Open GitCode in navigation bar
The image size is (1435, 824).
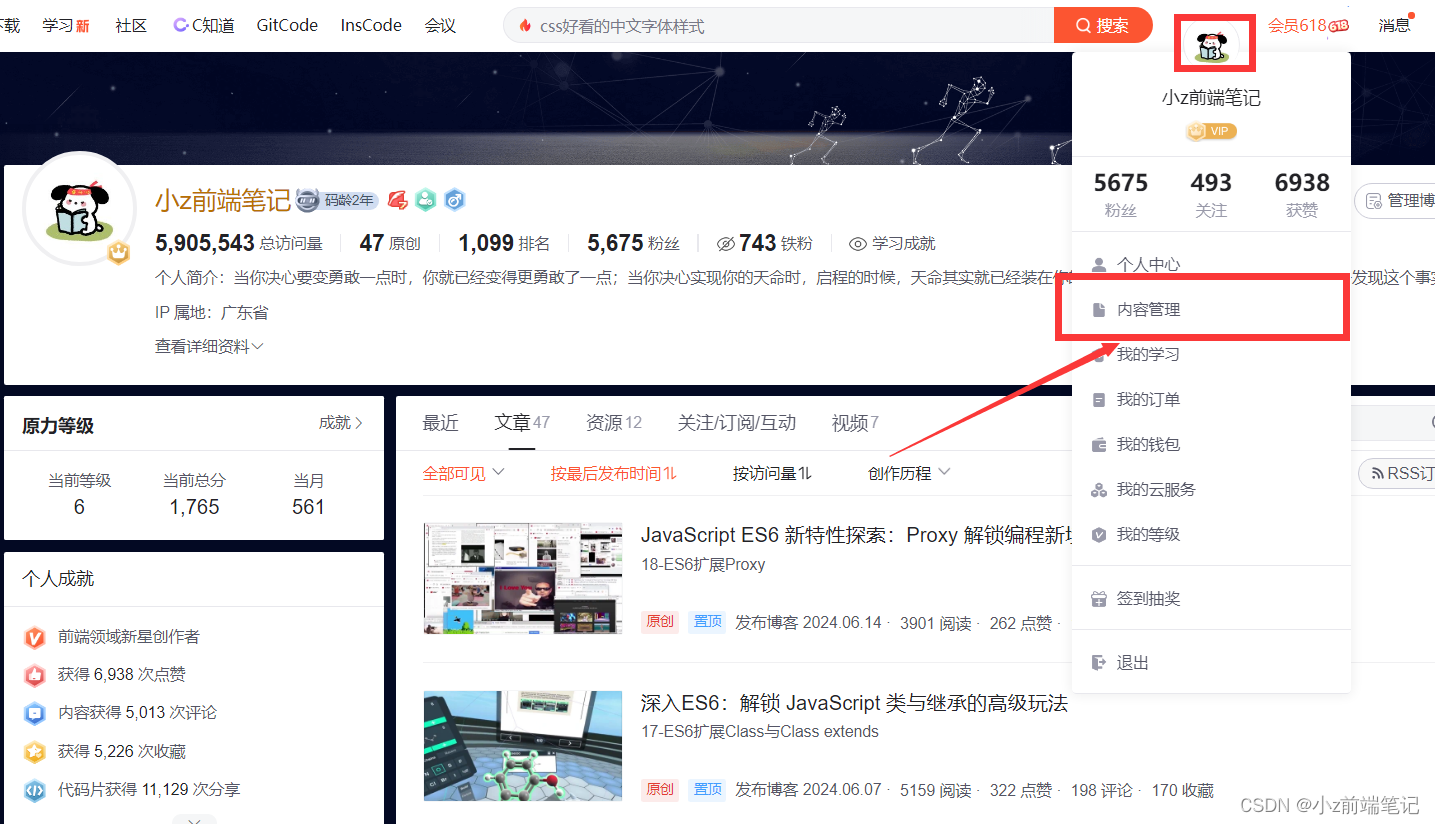[x=287, y=26]
